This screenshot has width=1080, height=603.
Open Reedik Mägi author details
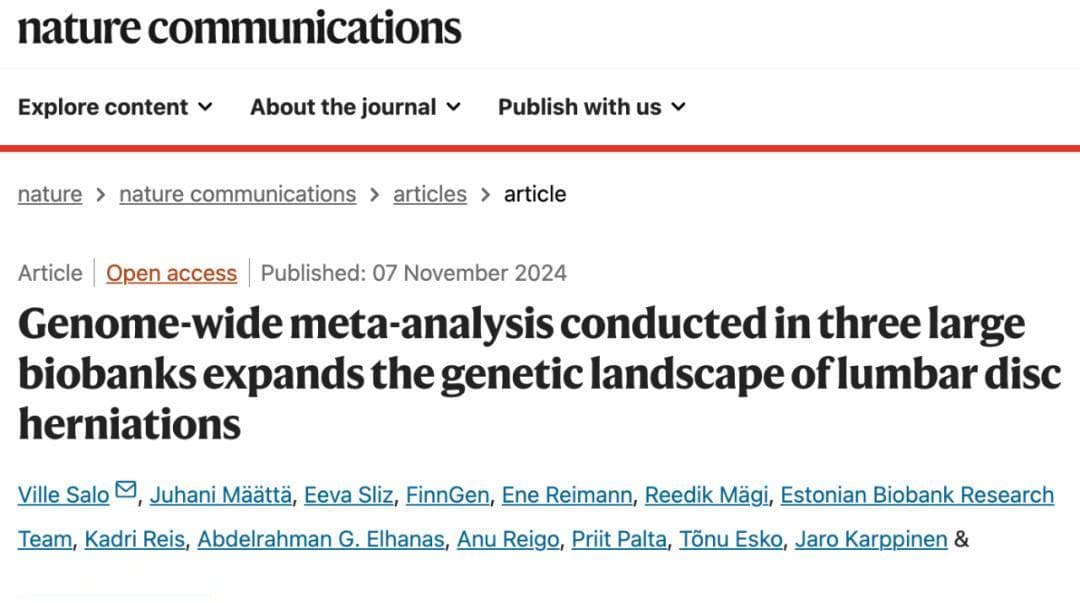point(706,495)
